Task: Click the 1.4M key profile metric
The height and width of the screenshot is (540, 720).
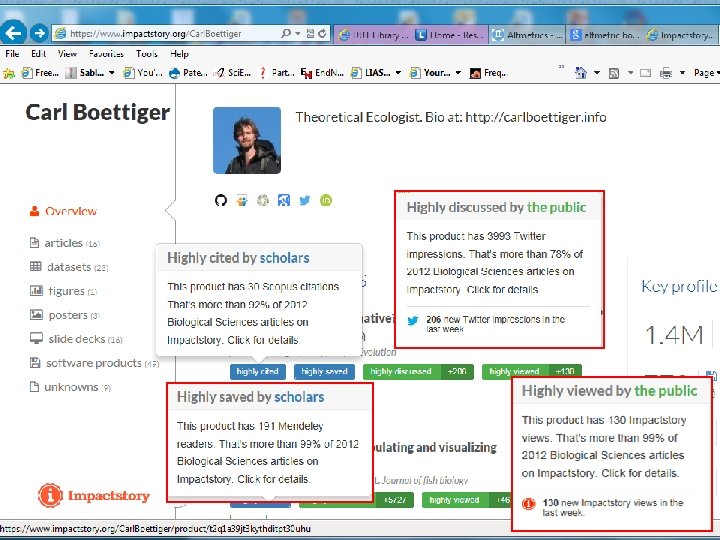Action: point(674,335)
